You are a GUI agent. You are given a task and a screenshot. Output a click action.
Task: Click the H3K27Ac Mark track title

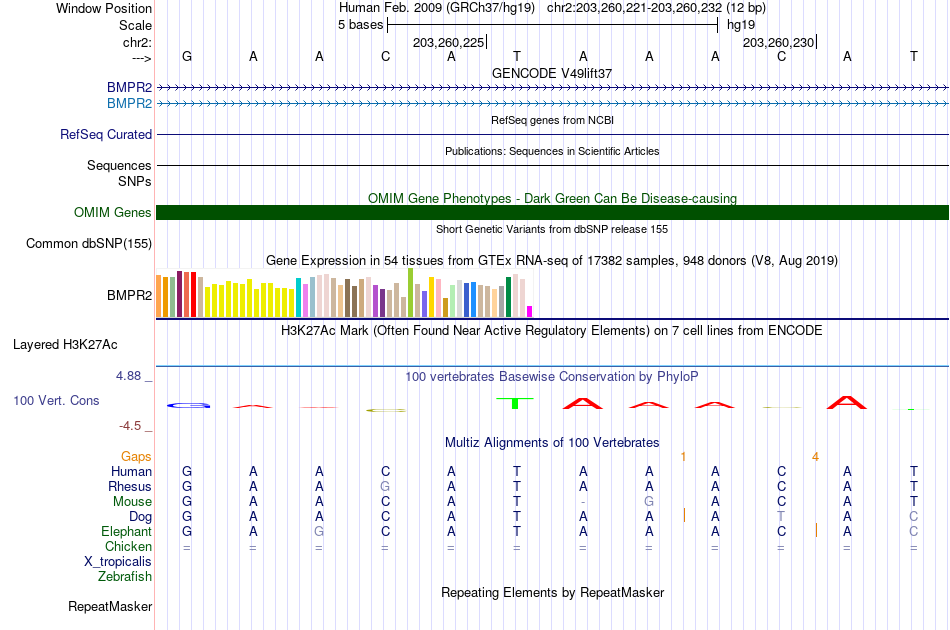pyautogui.click(x=552, y=331)
